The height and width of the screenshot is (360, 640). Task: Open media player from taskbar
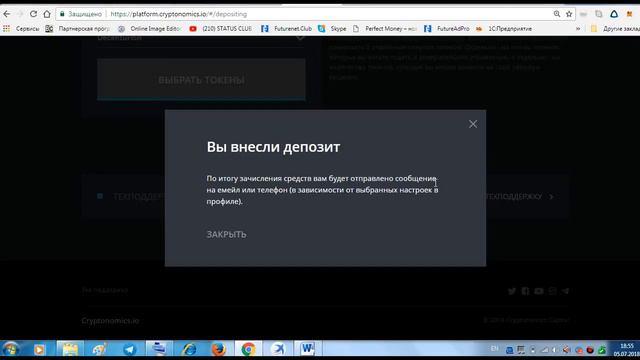tap(39, 349)
